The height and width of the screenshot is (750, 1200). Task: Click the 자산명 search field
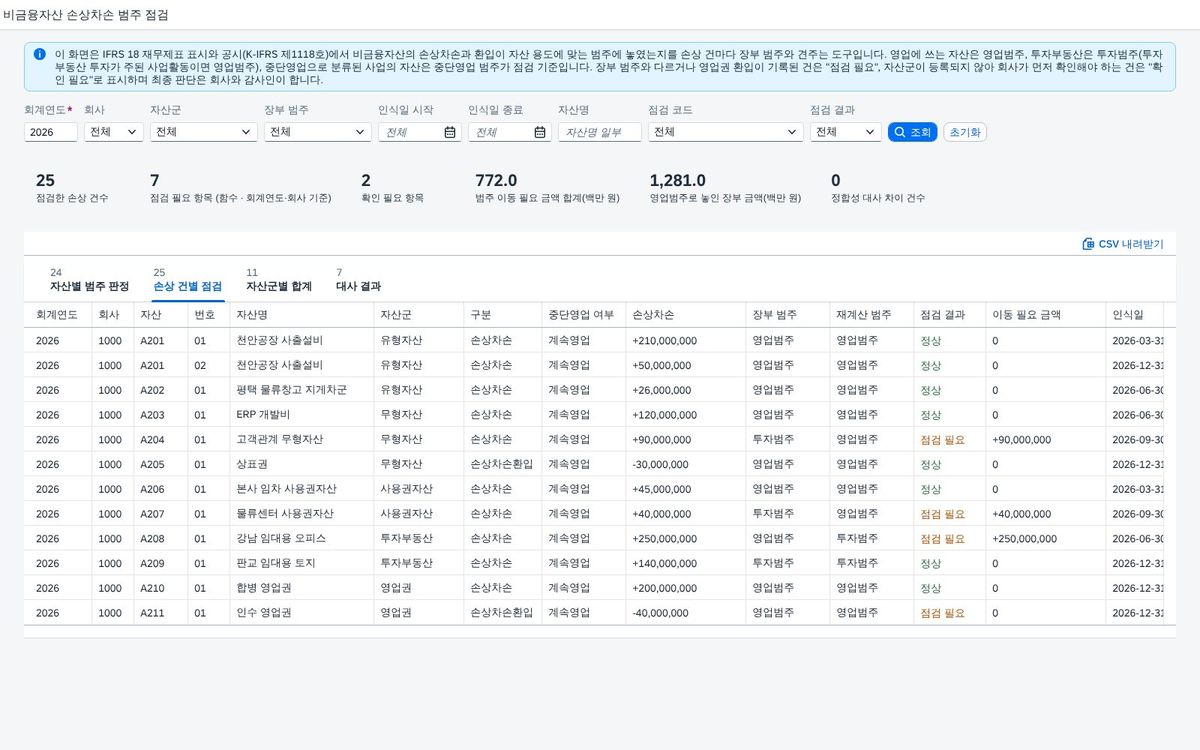[600, 132]
